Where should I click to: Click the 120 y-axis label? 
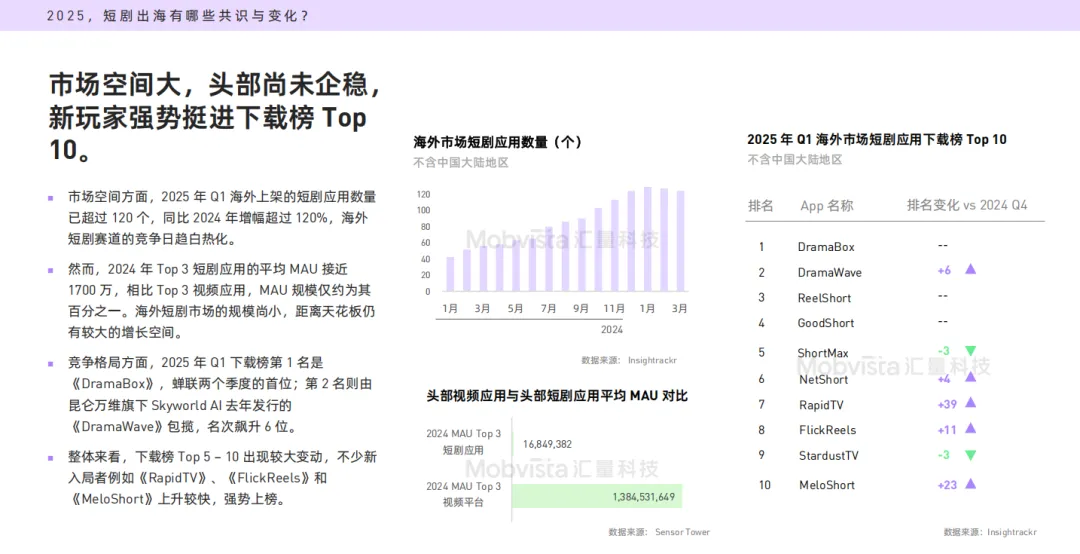click(423, 194)
